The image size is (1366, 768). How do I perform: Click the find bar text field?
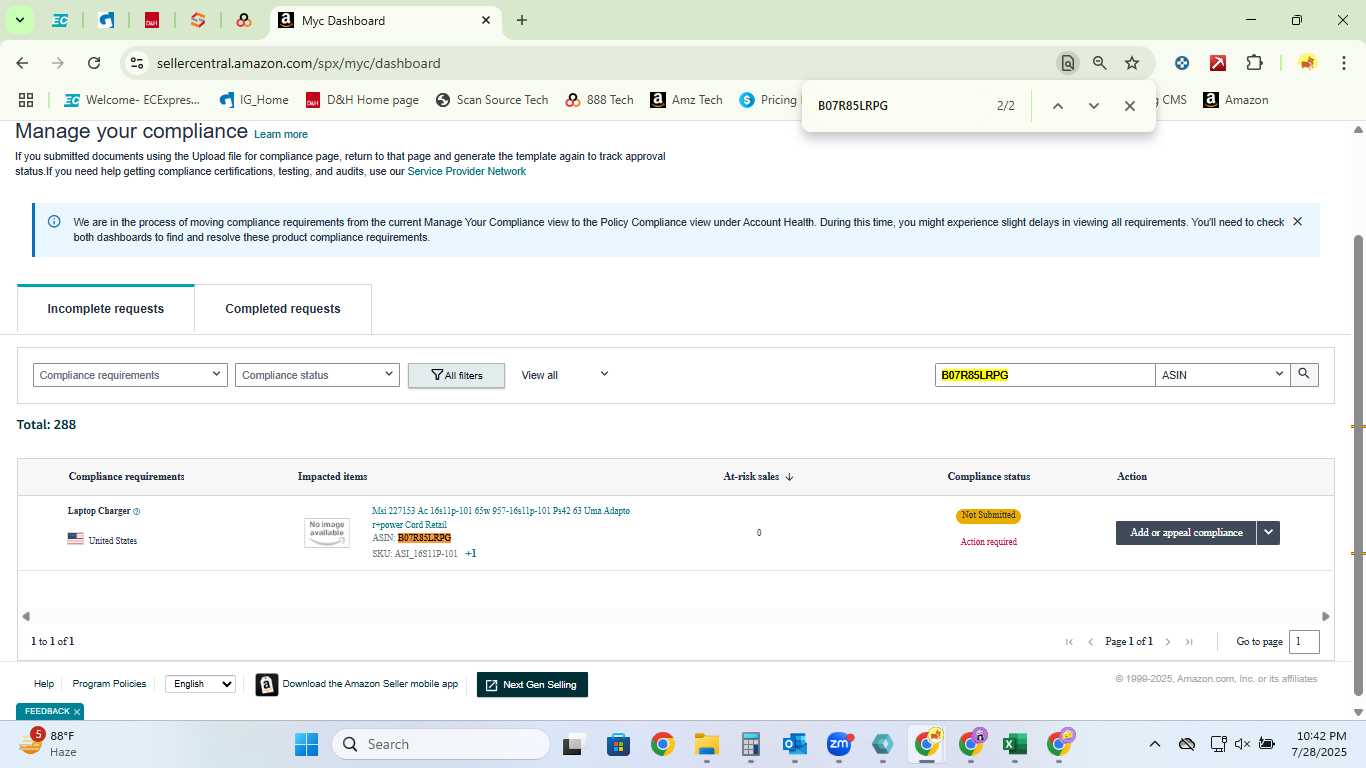[x=900, y=106]
